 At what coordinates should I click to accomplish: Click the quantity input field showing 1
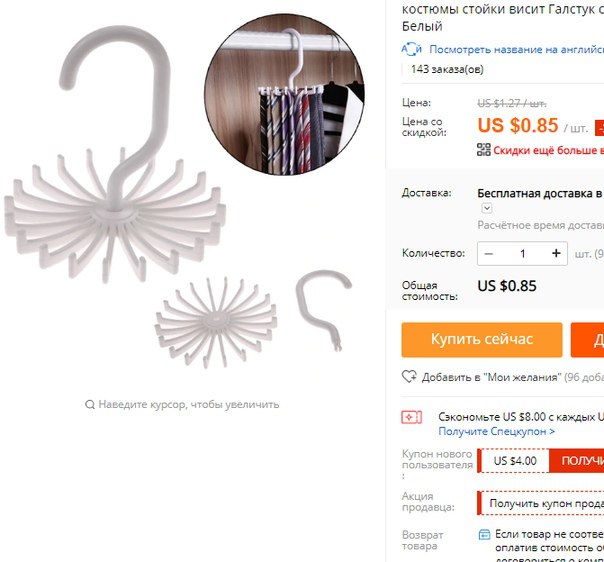(522, 253)
